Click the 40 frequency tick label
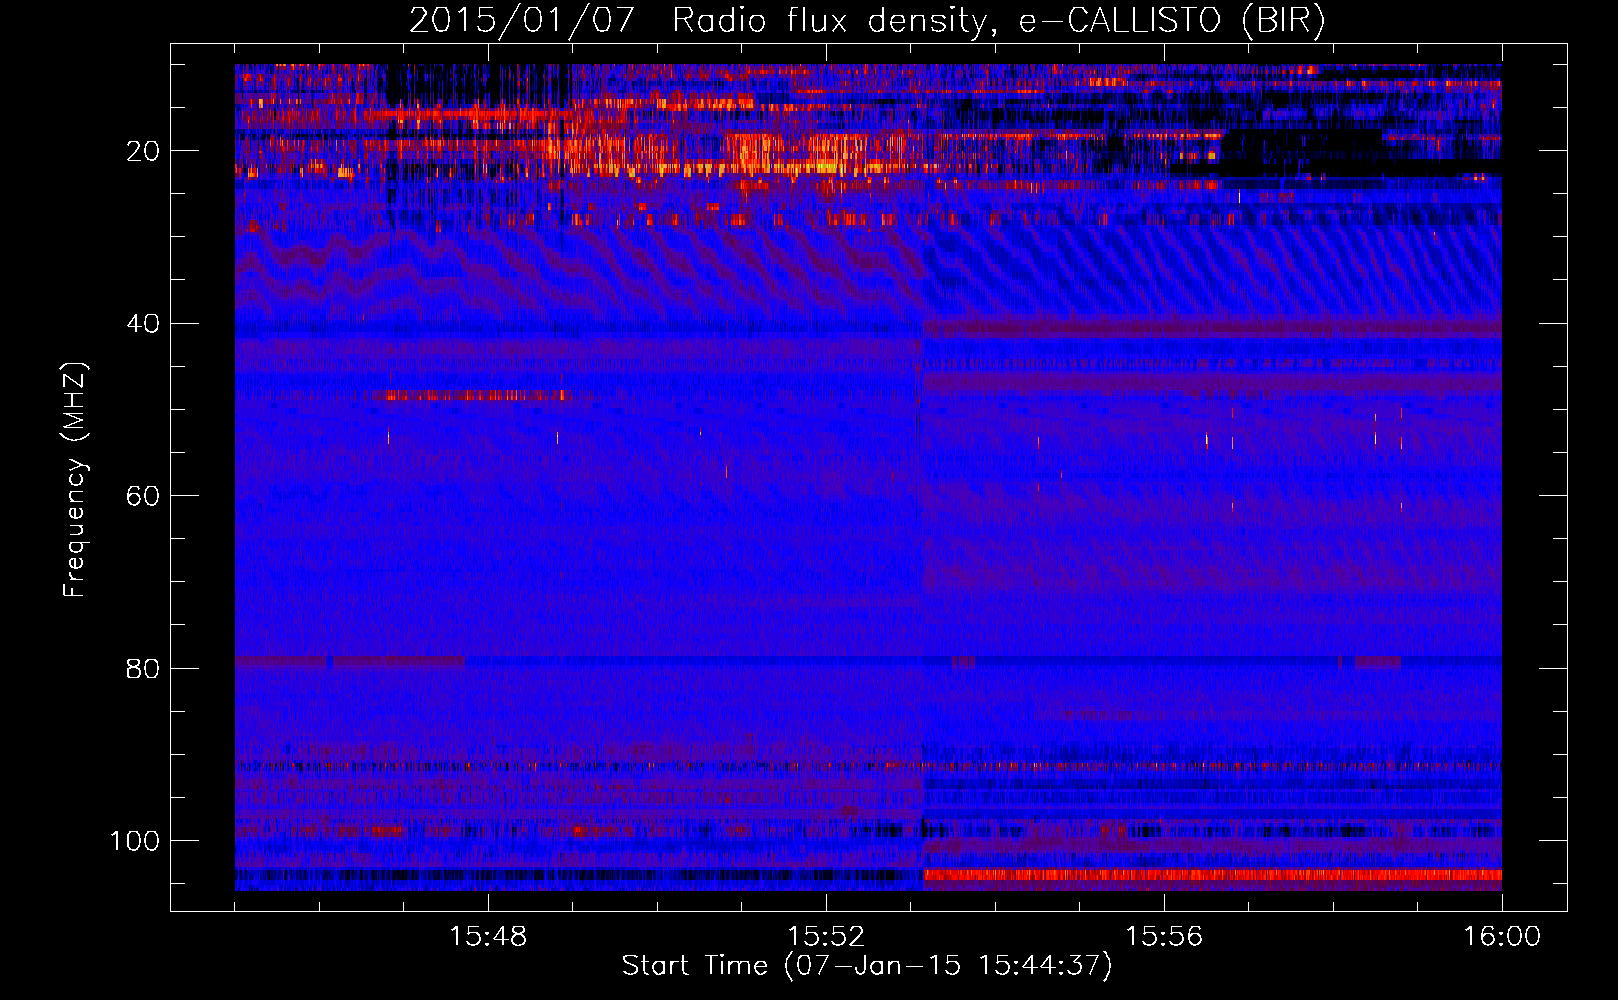The height and width of the screenshot is (1000, 1618). tap(143, 324)
